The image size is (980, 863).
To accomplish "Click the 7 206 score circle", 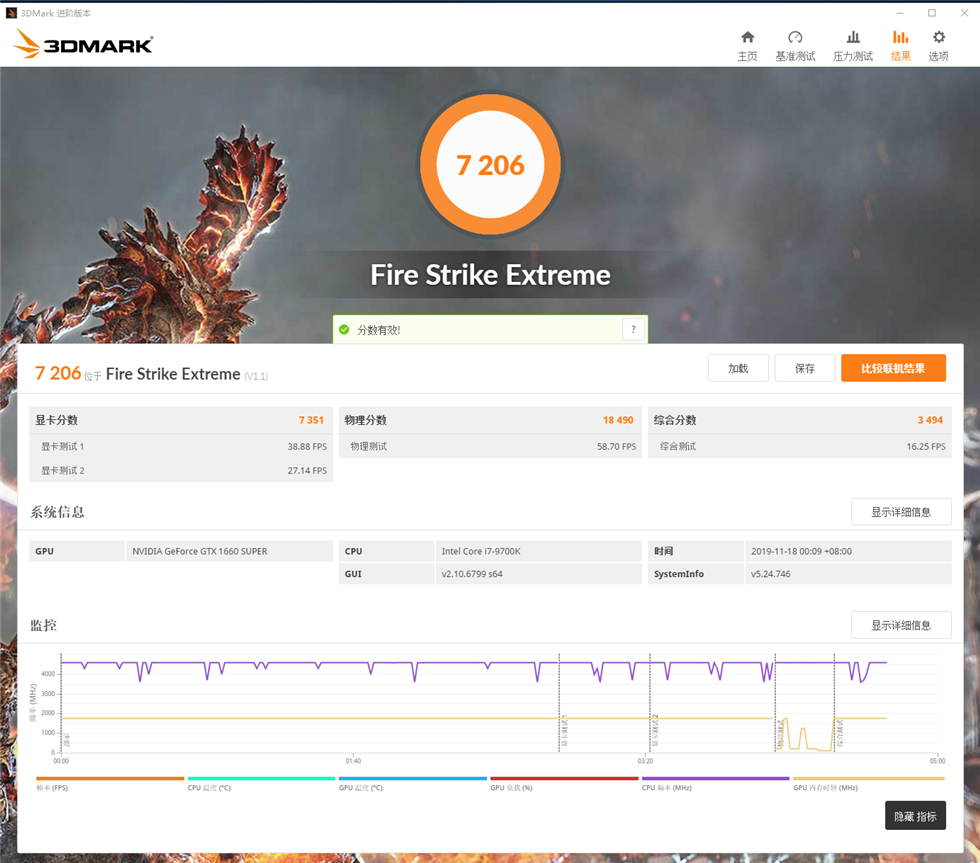I will point(490,165).
